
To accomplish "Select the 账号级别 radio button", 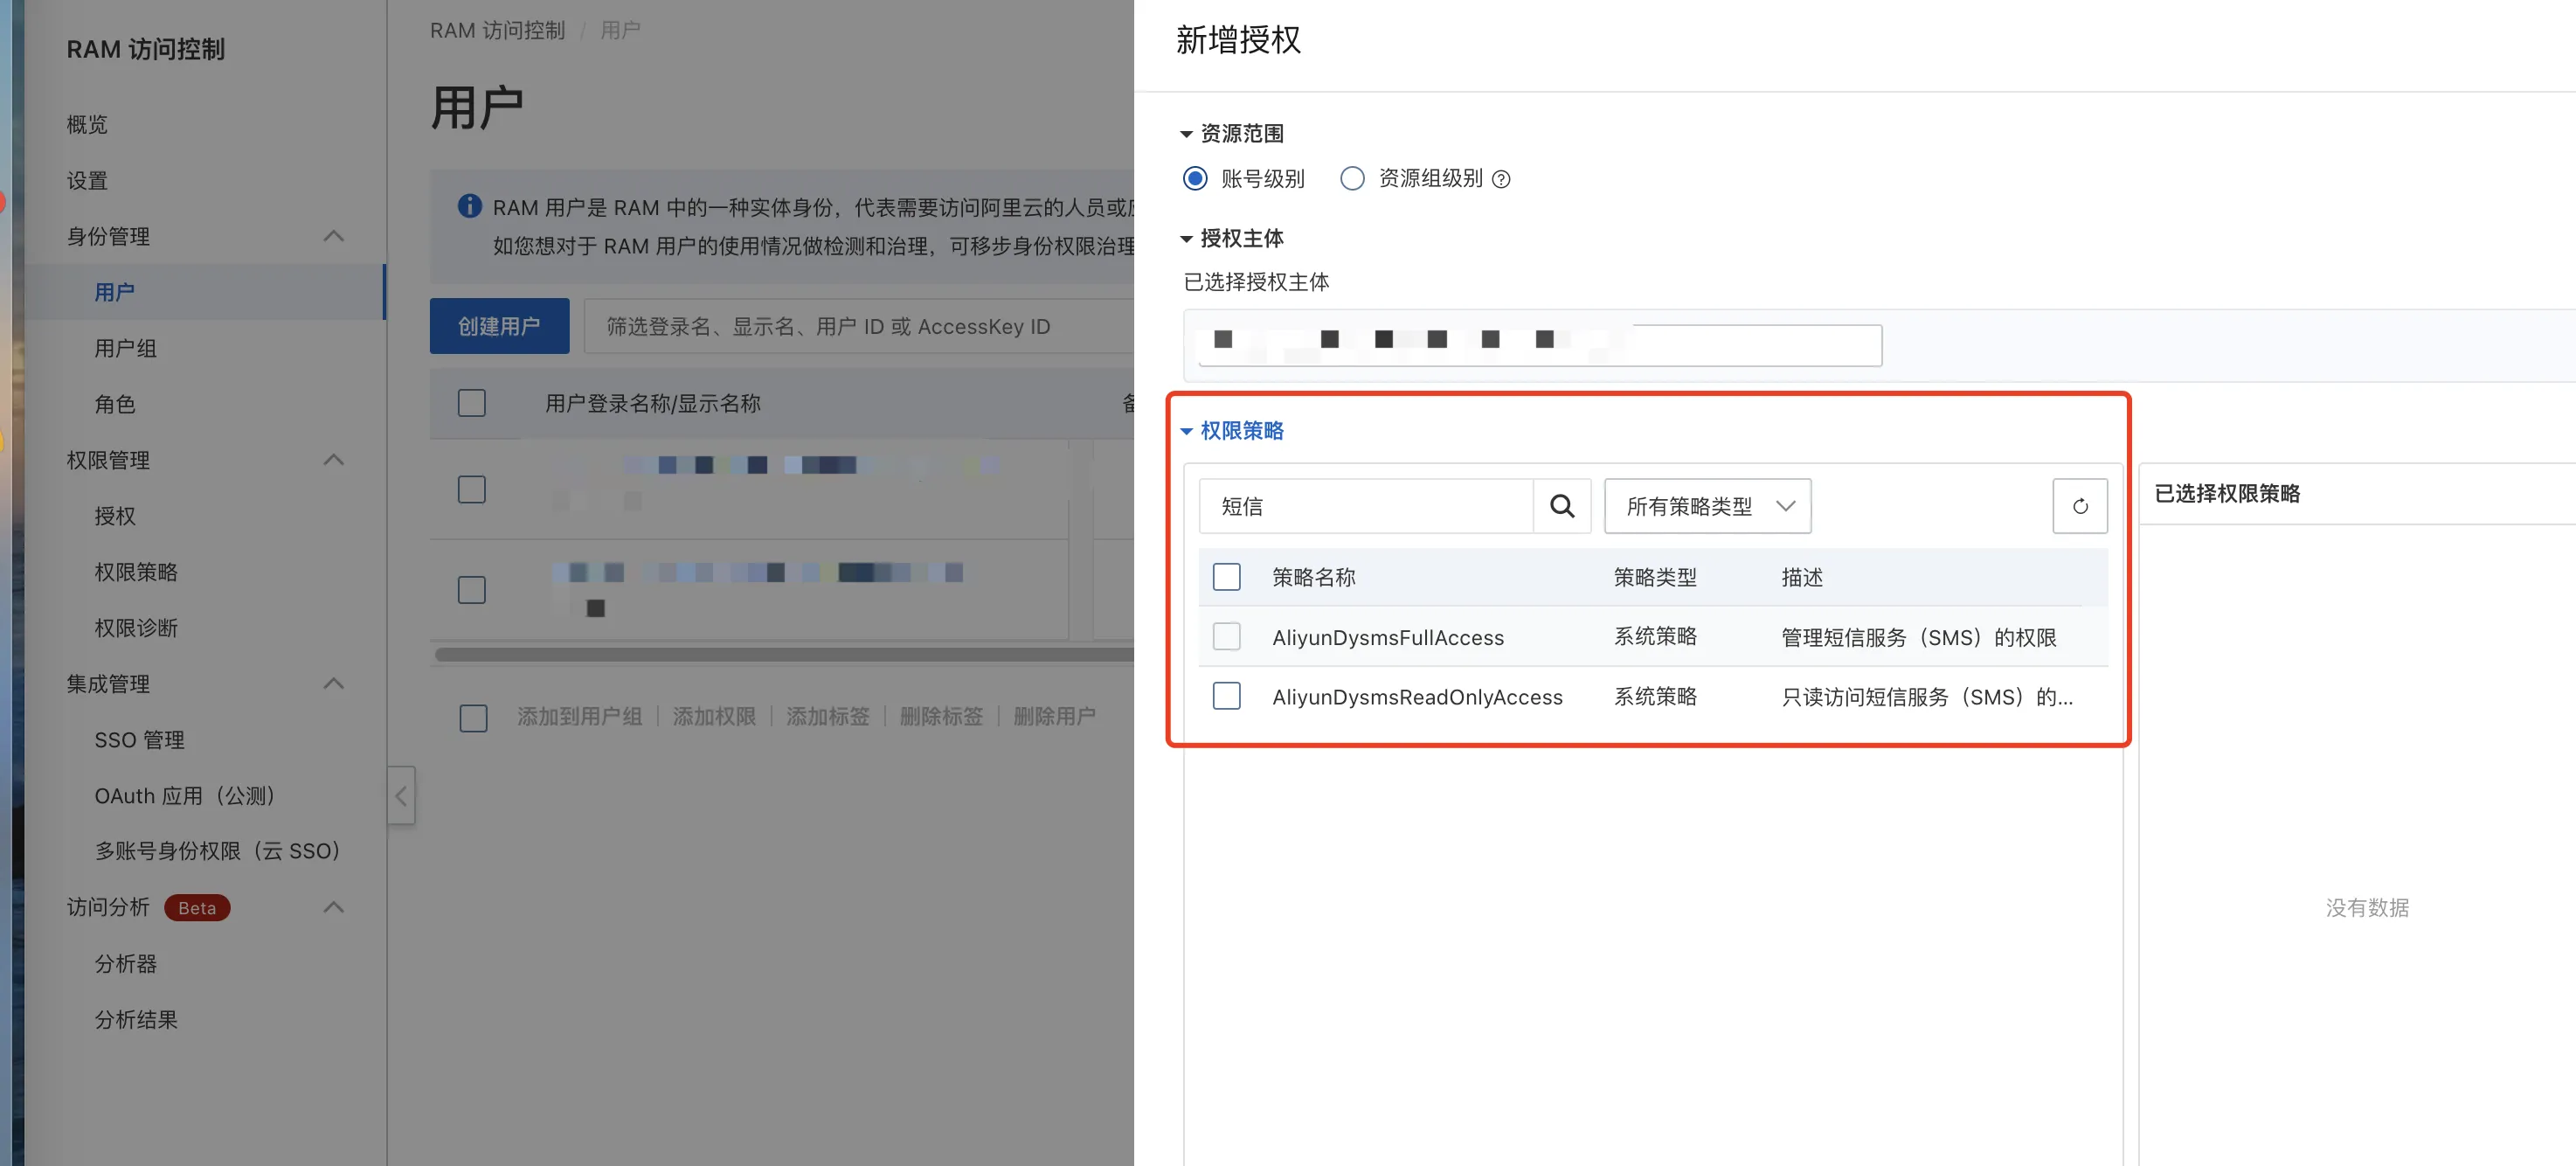I will point(1195,178).
